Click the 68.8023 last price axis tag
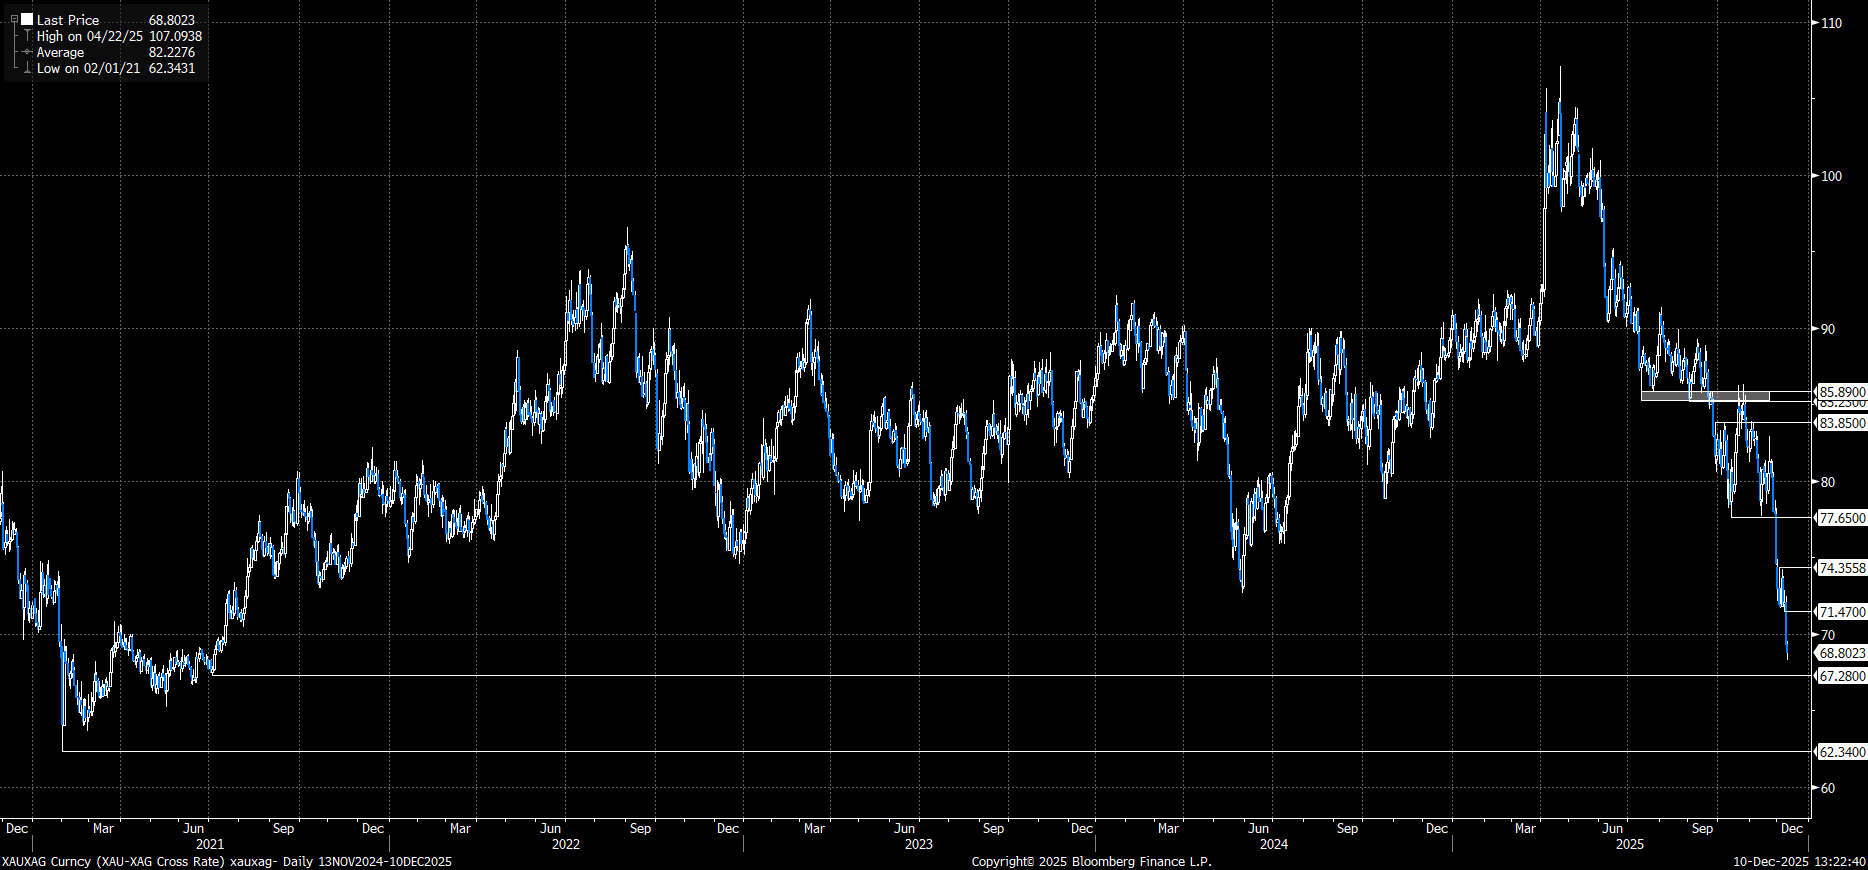This screenshot has width=1868, height=870. click(x=1841, y=653)
